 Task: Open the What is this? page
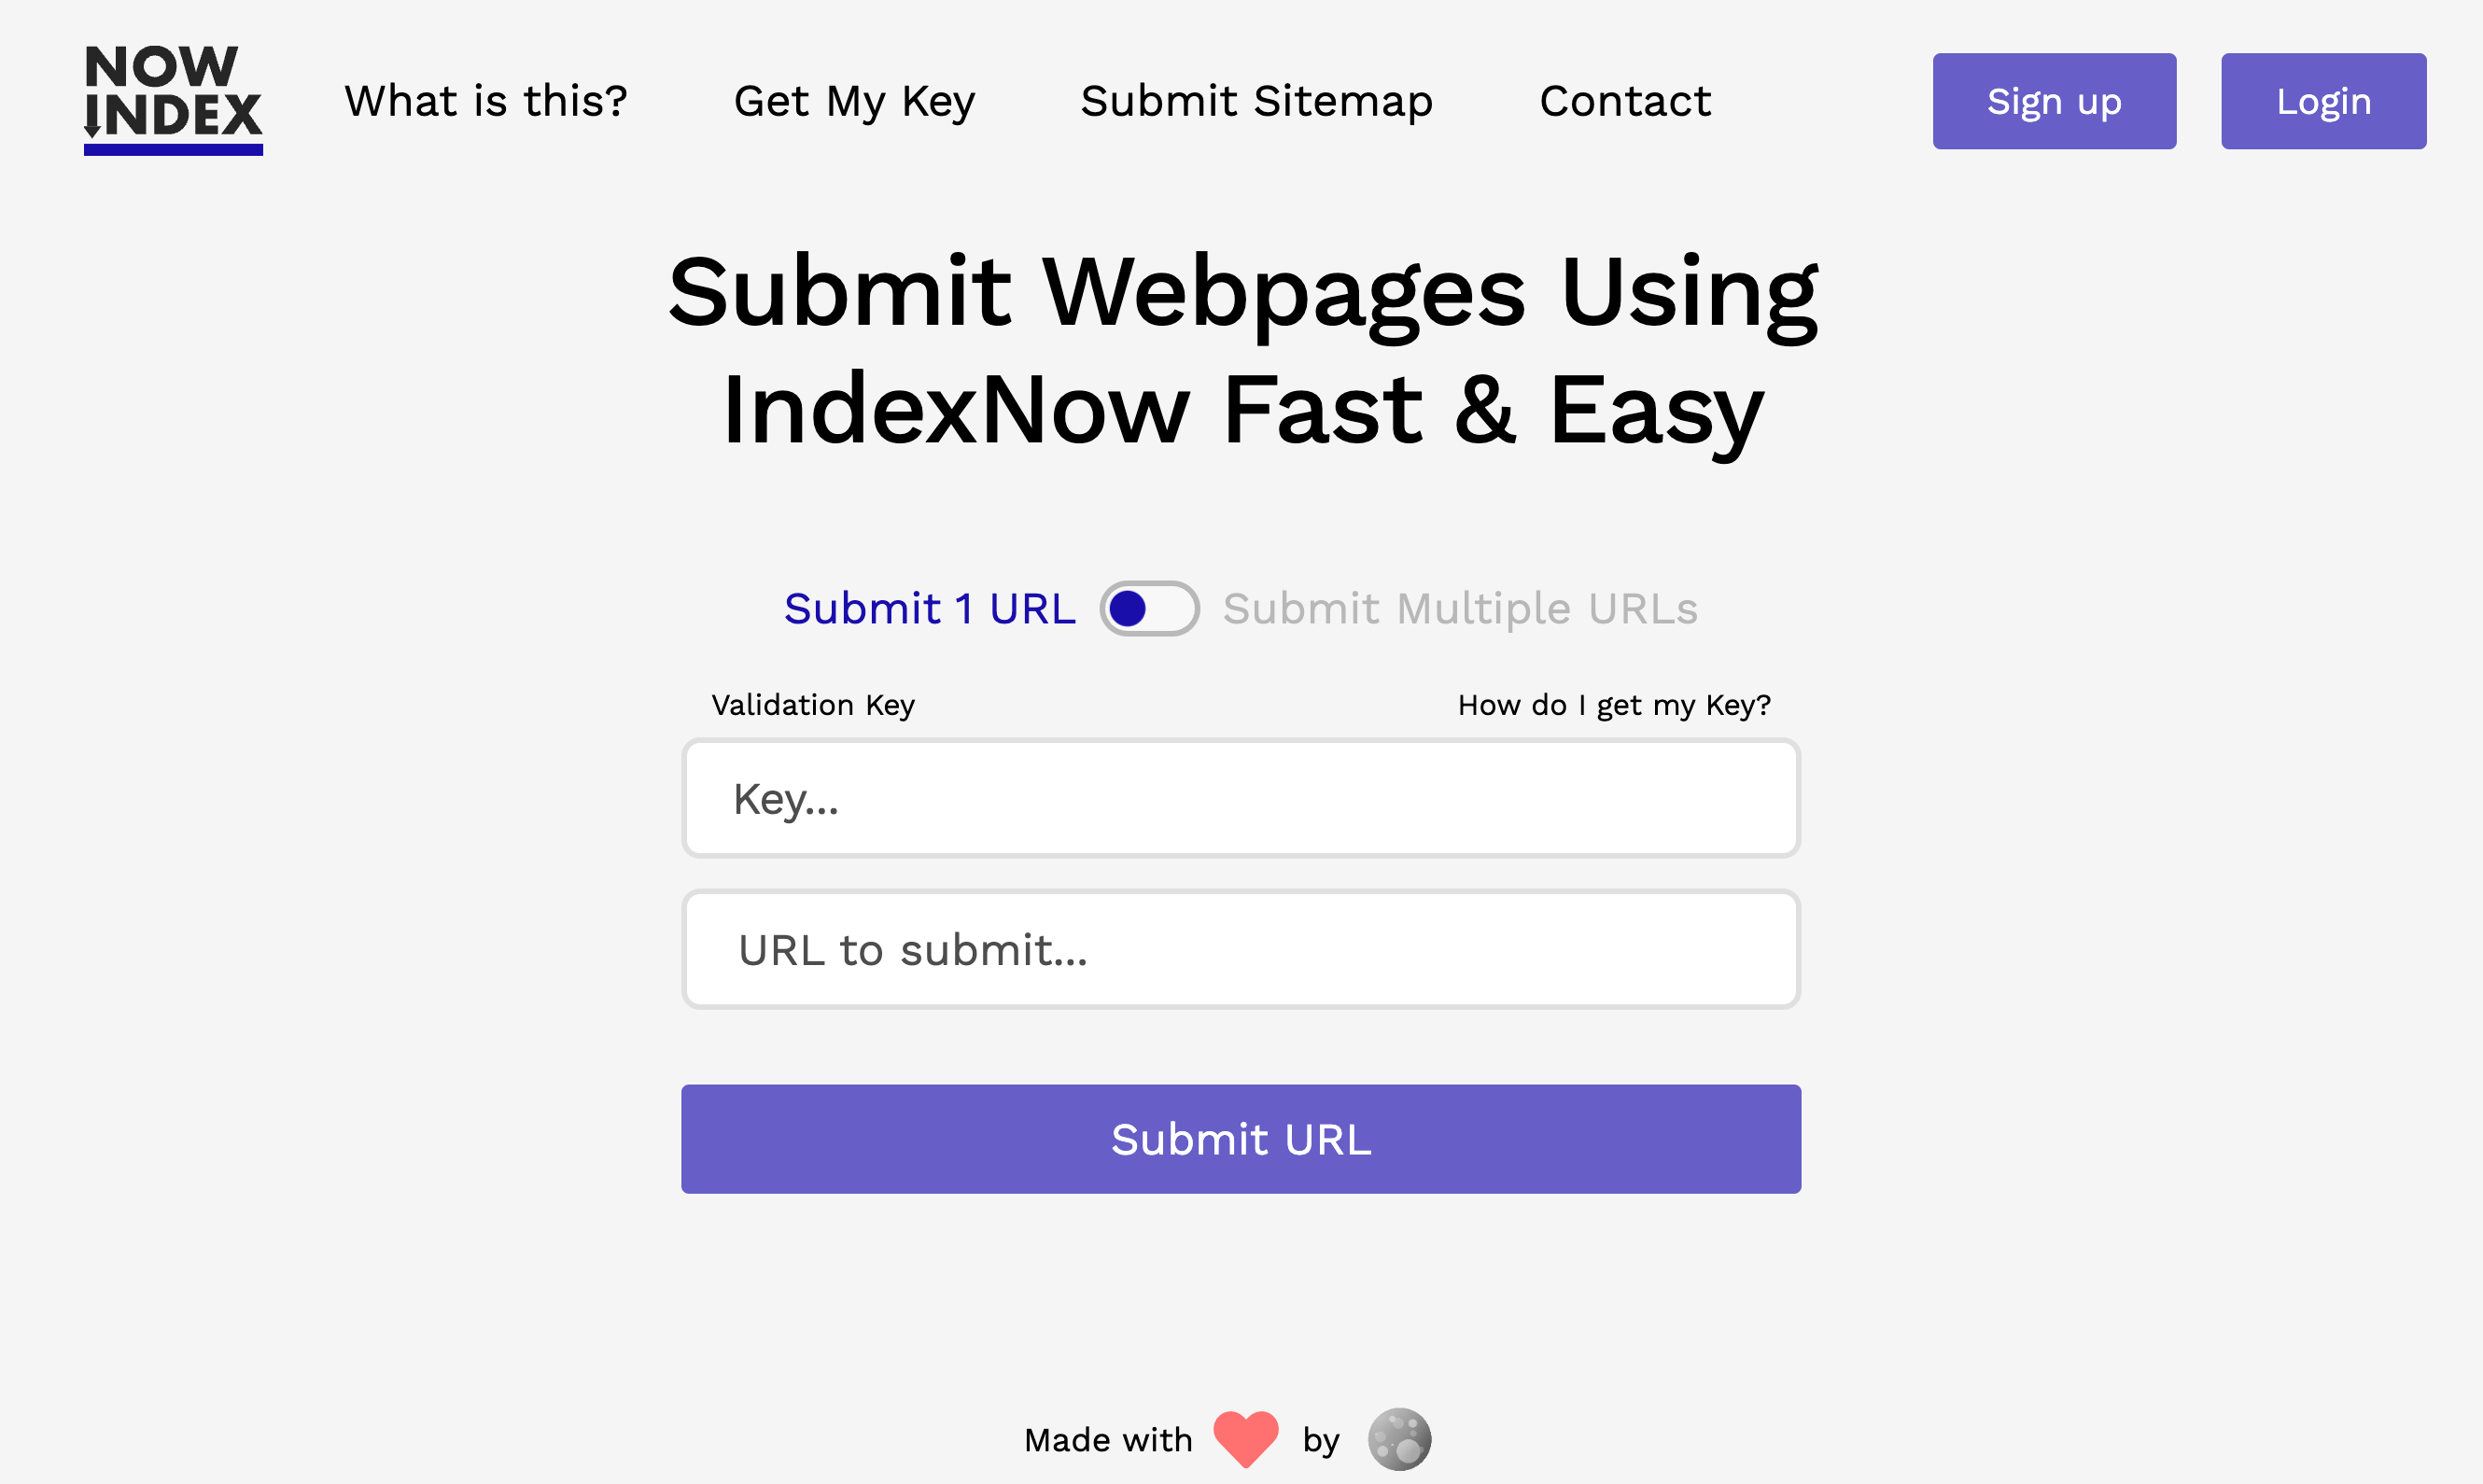486,101
